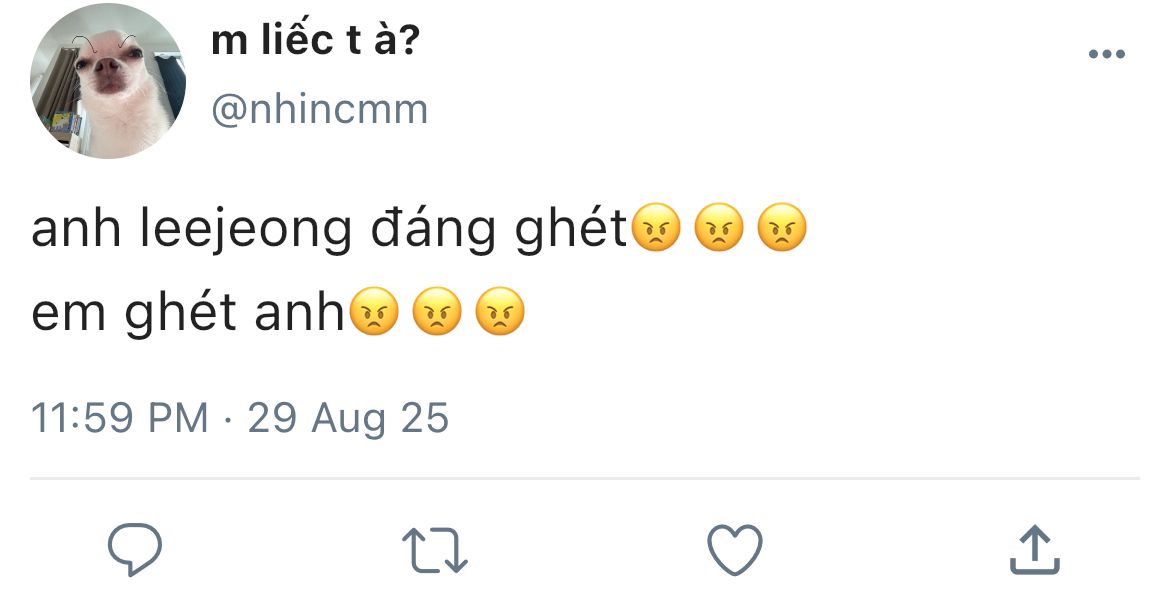1170x613 pixels.
Task: Click the "29 Aug 25" date text
Action: (x=348, y=417)
